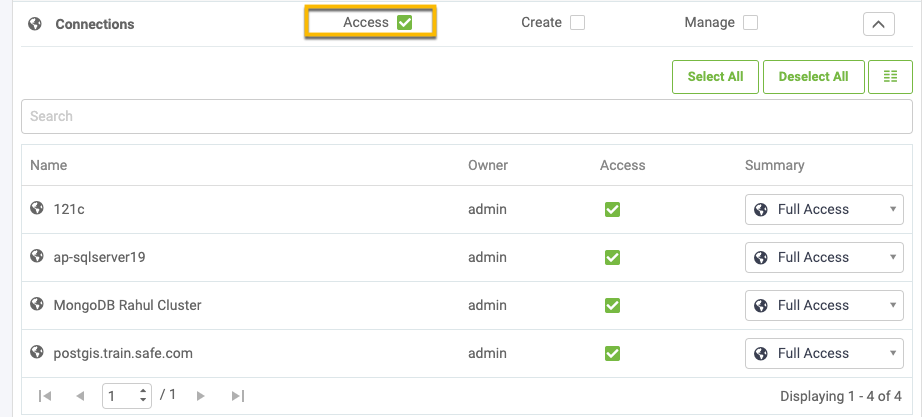The width and height of the screenshot is (922, 417).
Task: Enable the Create permission checkbox
Action: tap(577, 22)
